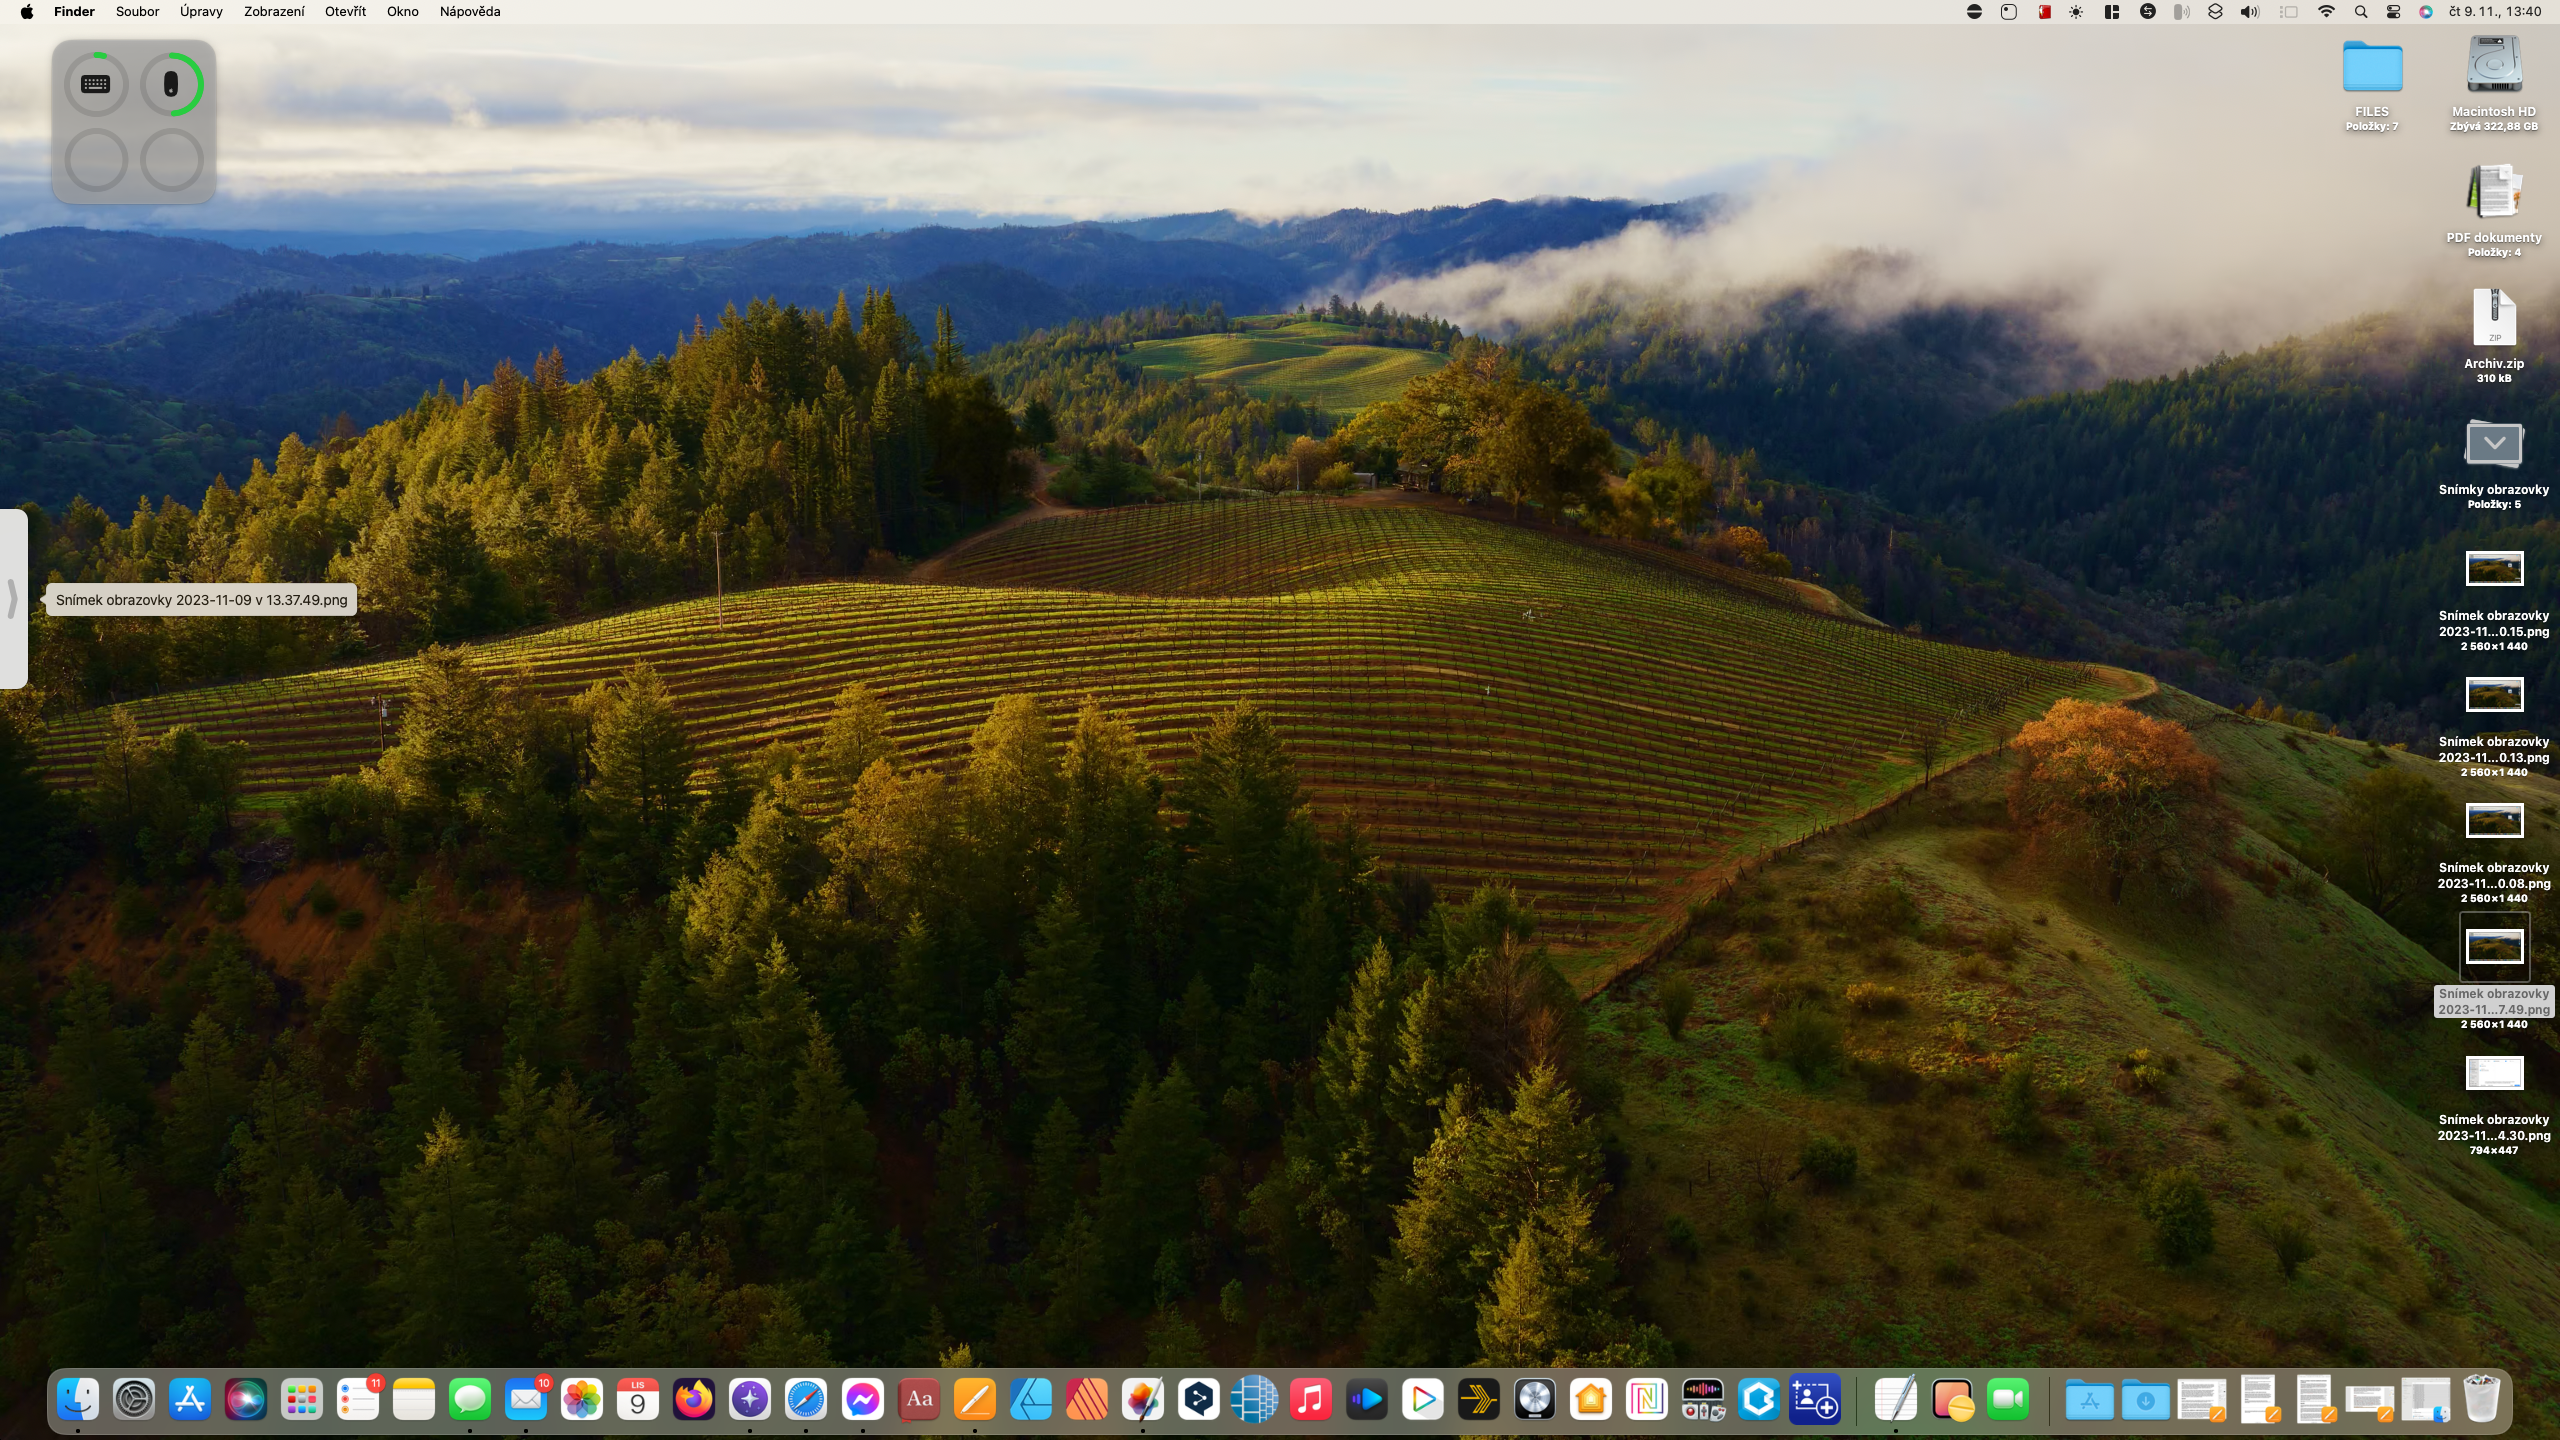Launch Safari from the Dock

click(806, 1400)
